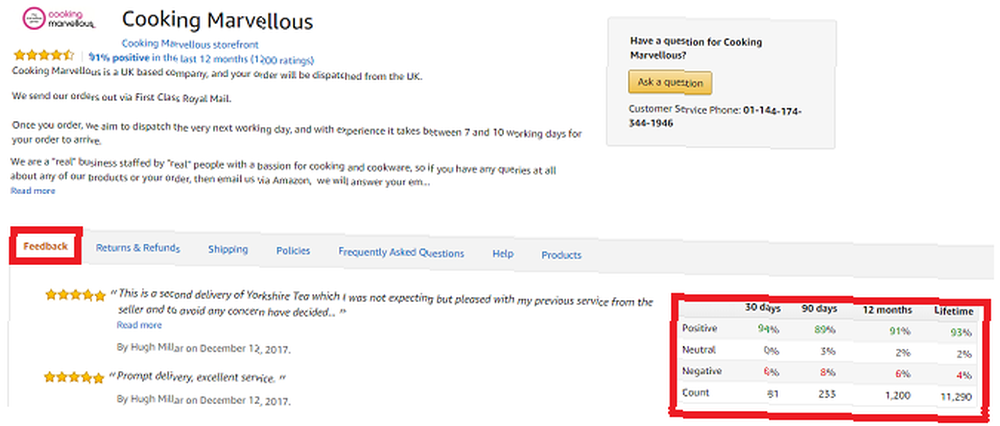1000x426 pixels.
Task: Select the Feedback tab
Action: 45,246
